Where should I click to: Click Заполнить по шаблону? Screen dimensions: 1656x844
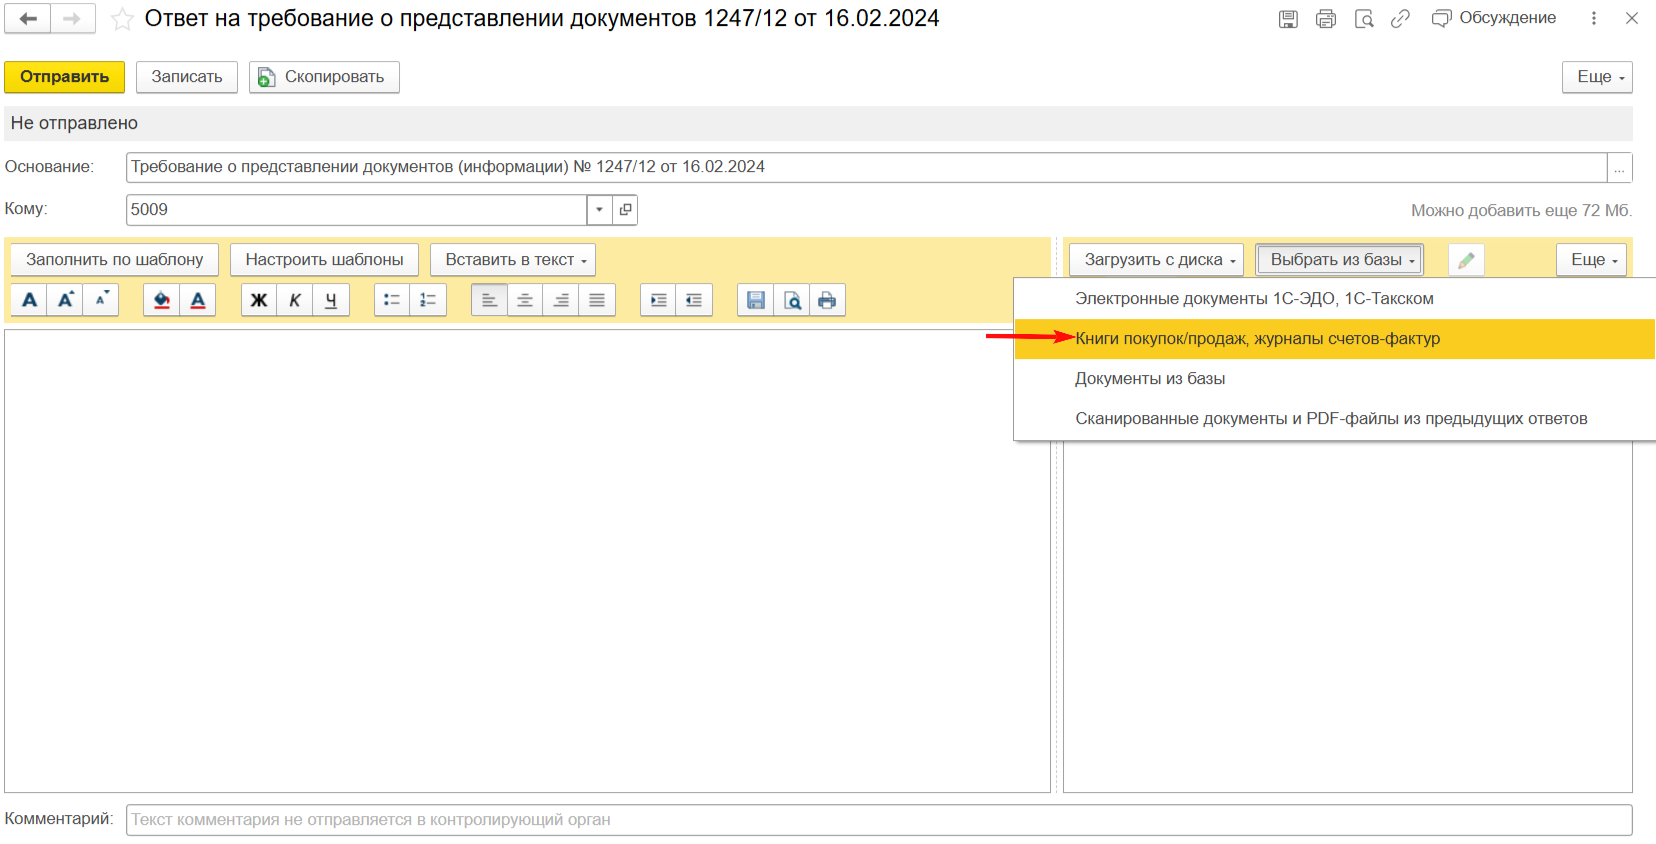point(115,260)
